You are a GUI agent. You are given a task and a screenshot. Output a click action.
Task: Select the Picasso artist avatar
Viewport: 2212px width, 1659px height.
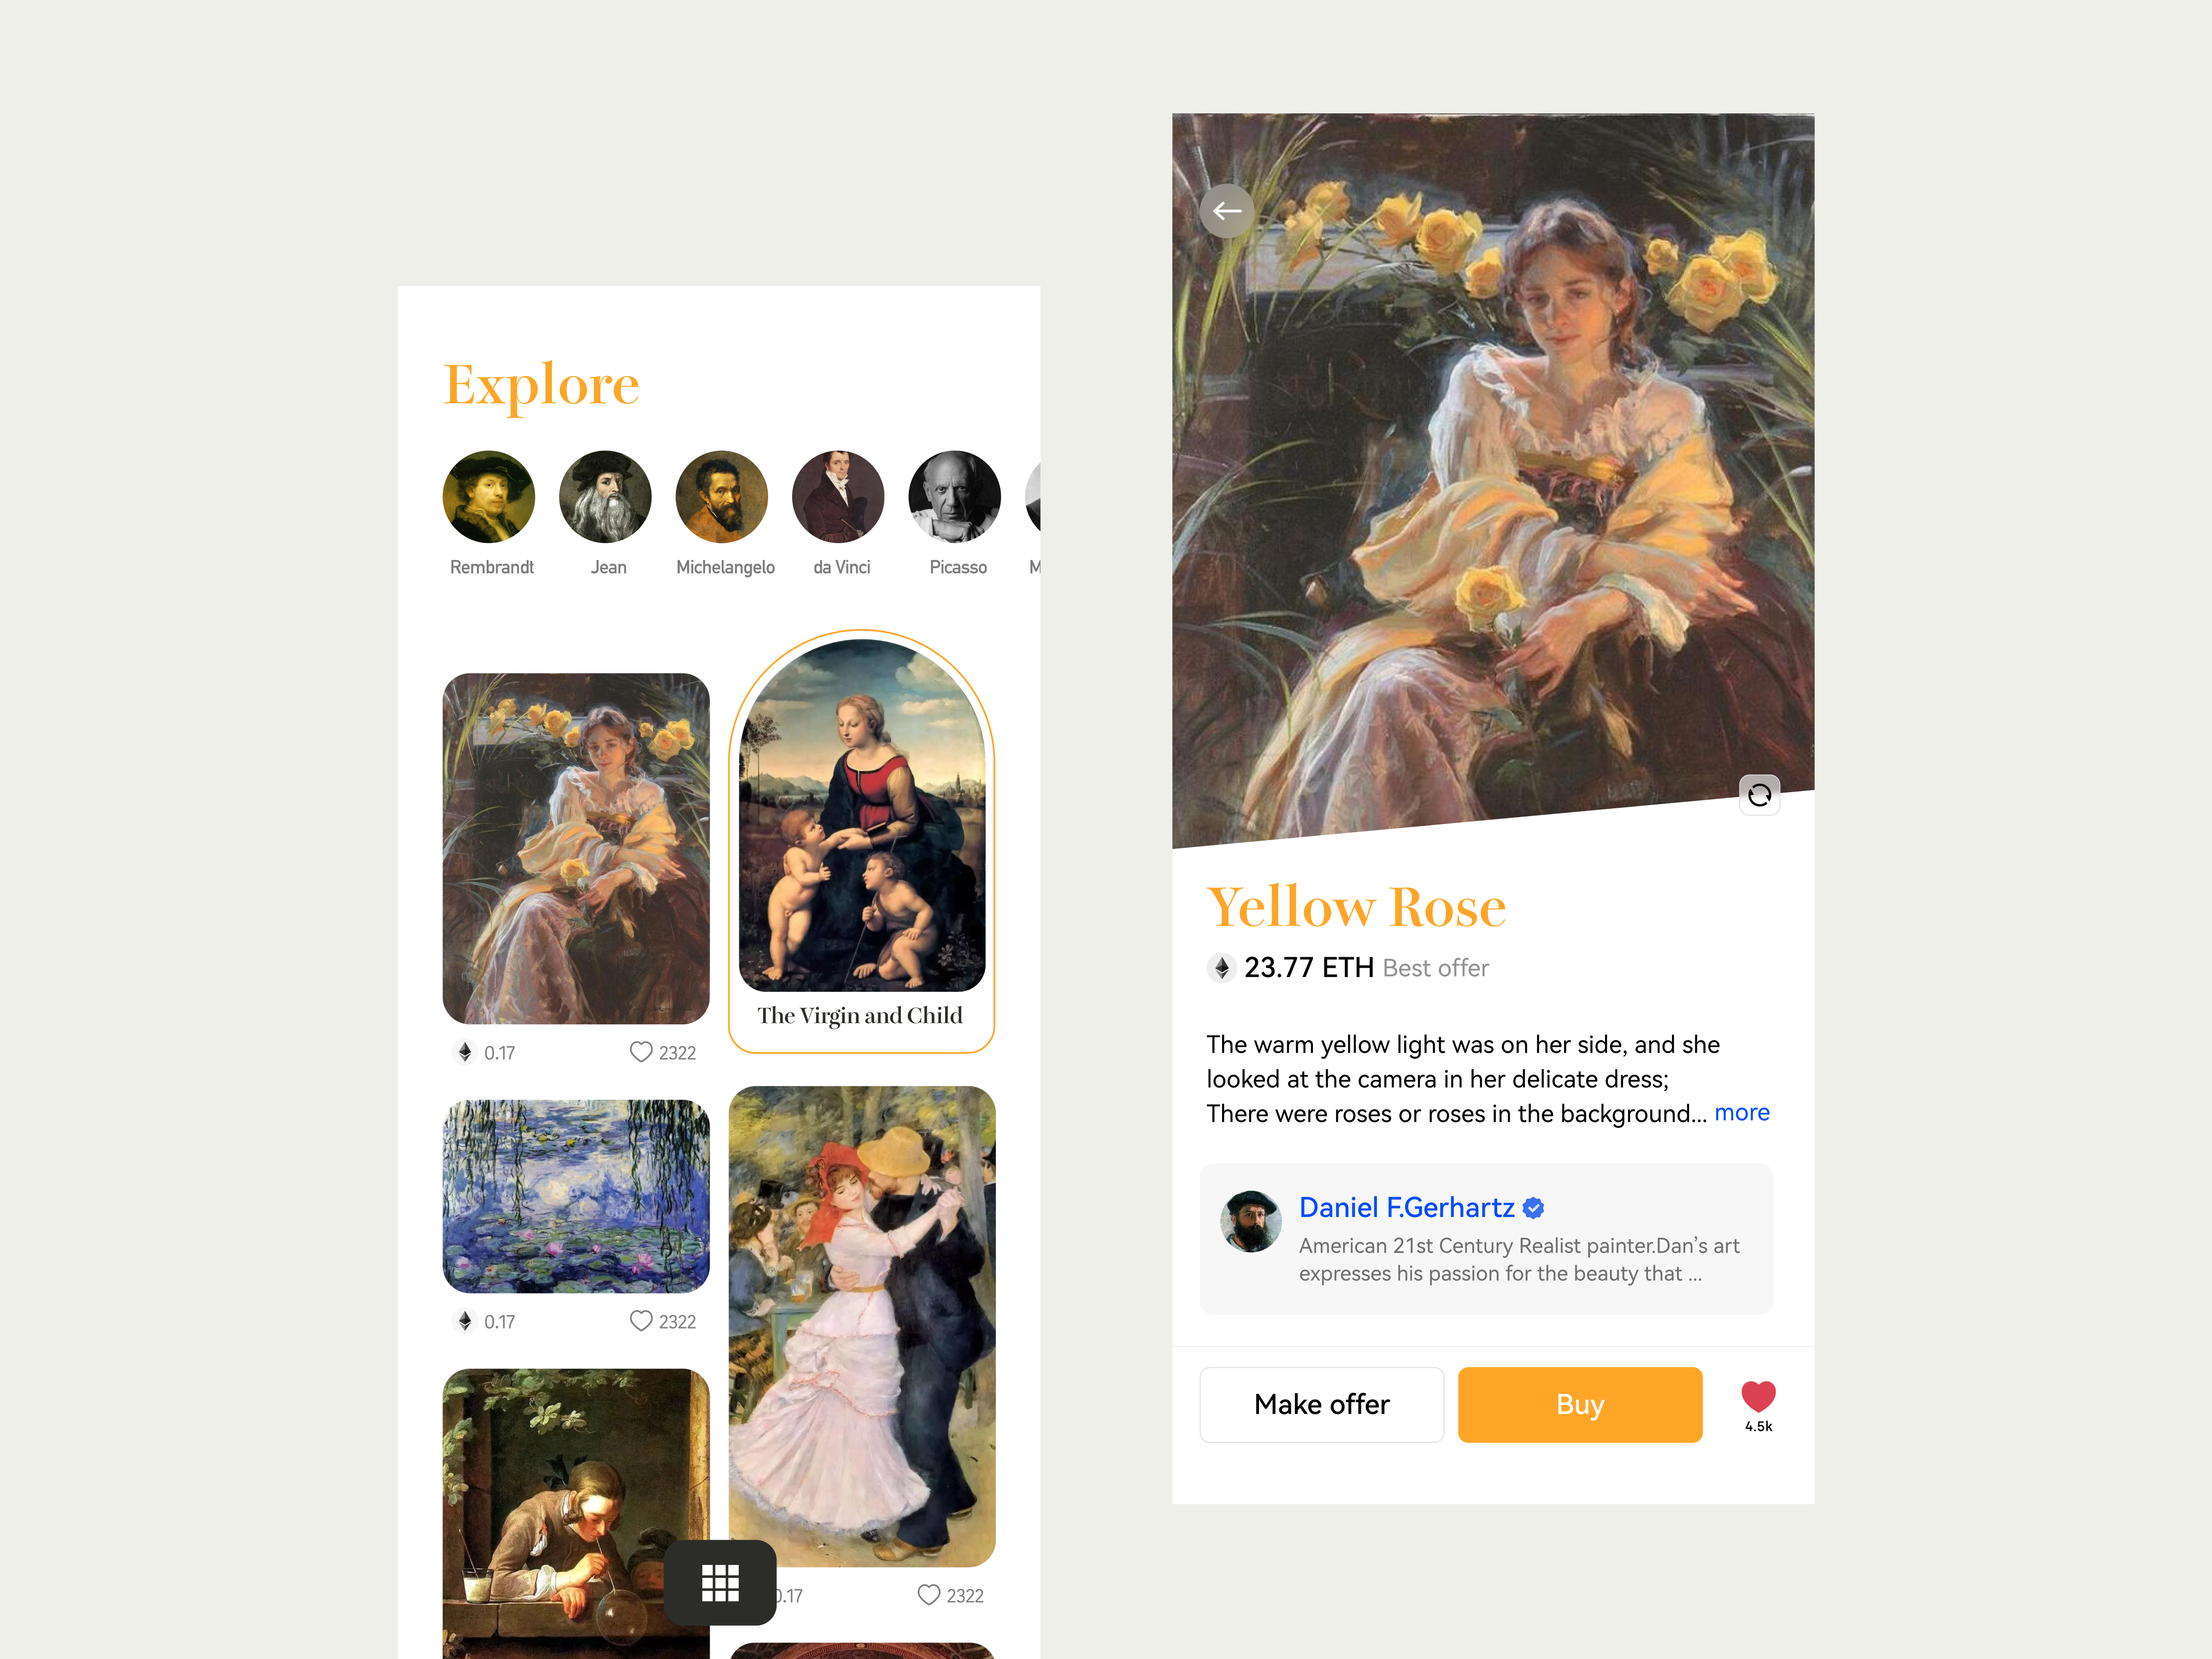955,497
